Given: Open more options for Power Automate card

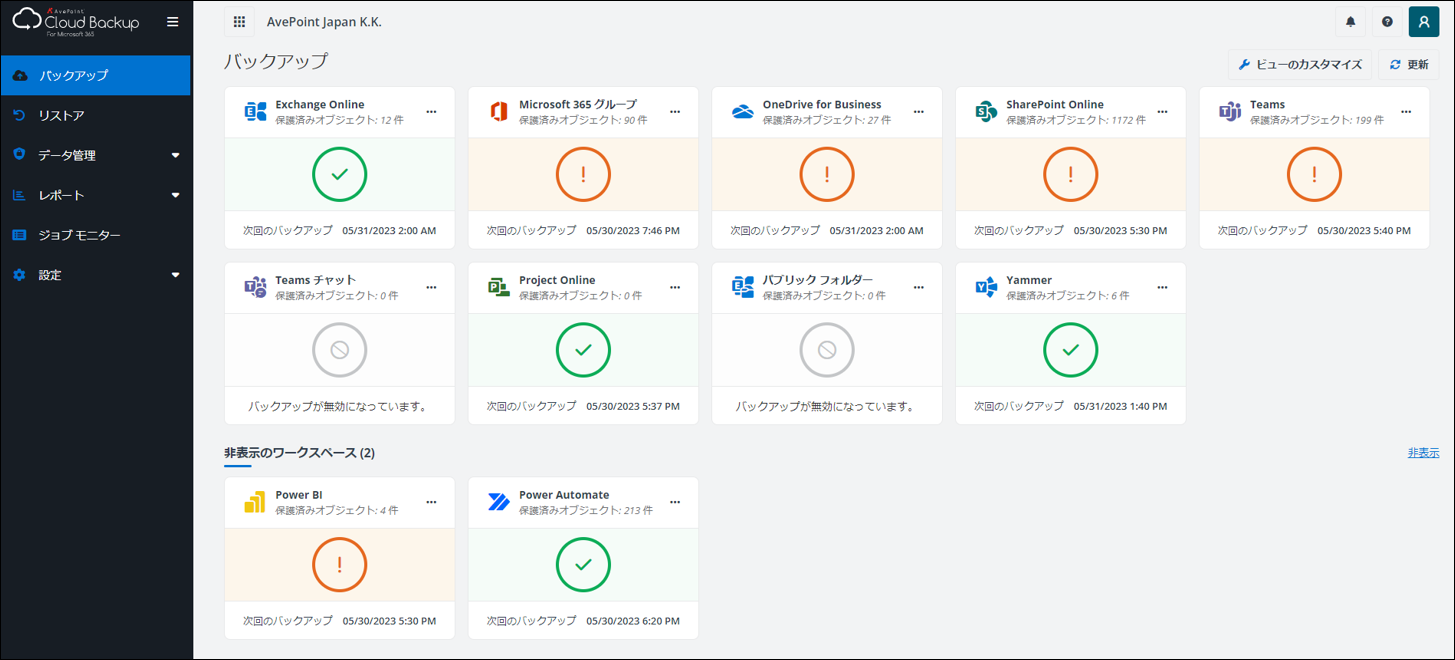Looking at the screenshot, I should (x=675, y=503).
